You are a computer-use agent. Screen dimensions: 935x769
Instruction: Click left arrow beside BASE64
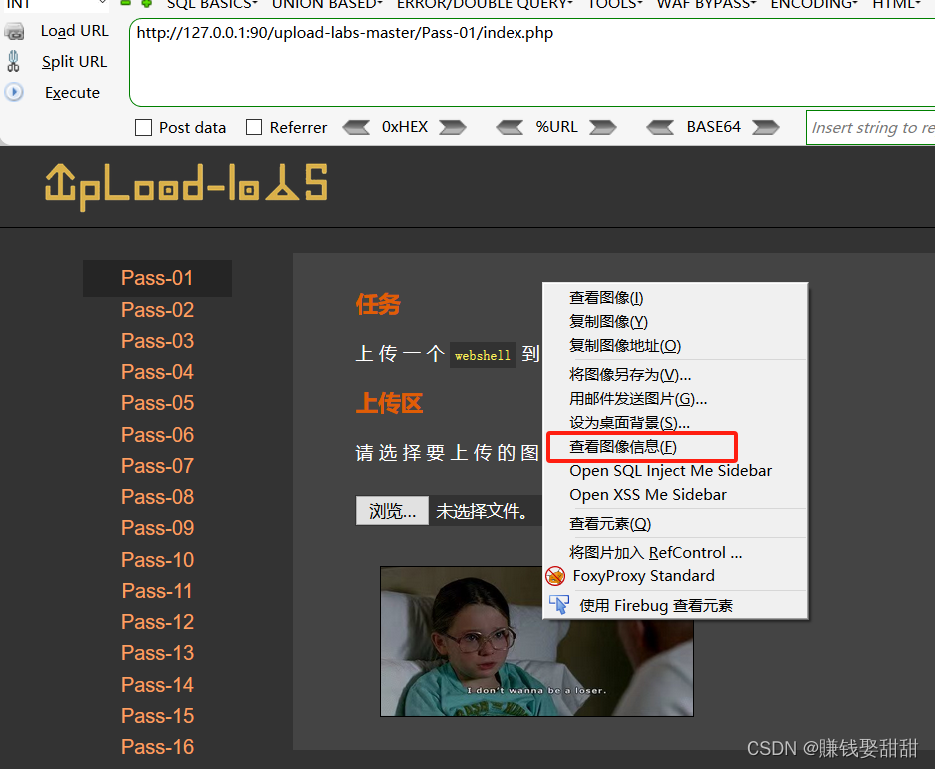(x=661, y=127)
